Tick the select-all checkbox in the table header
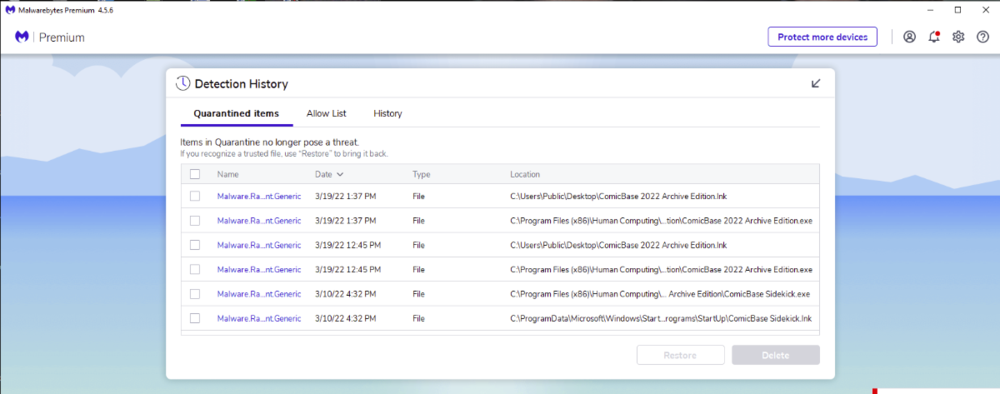 [x=195, y=174]
